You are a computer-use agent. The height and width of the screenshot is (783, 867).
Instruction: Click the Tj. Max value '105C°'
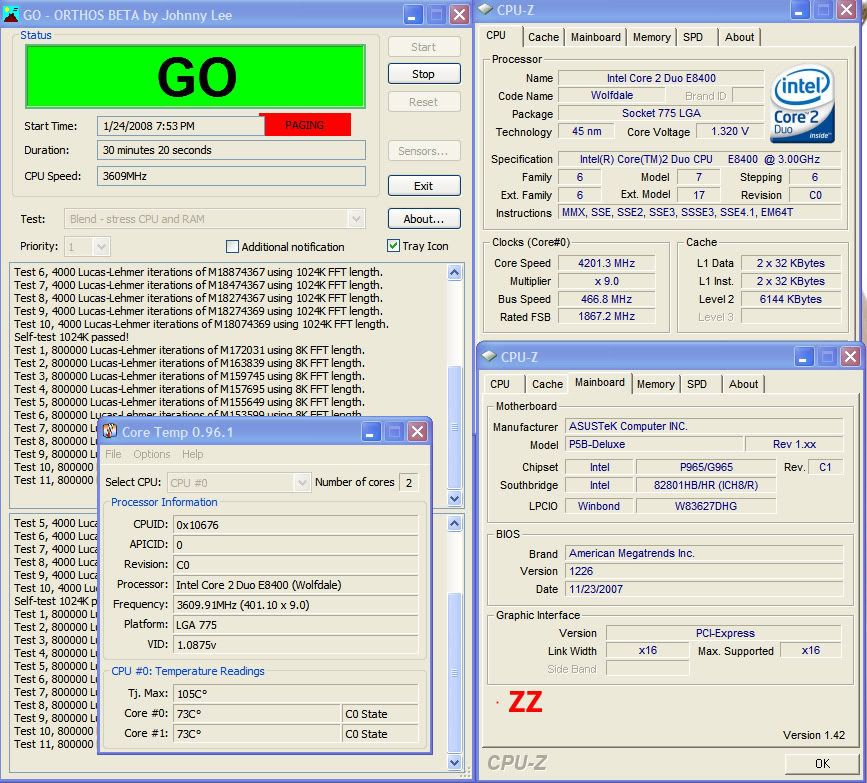296,694
